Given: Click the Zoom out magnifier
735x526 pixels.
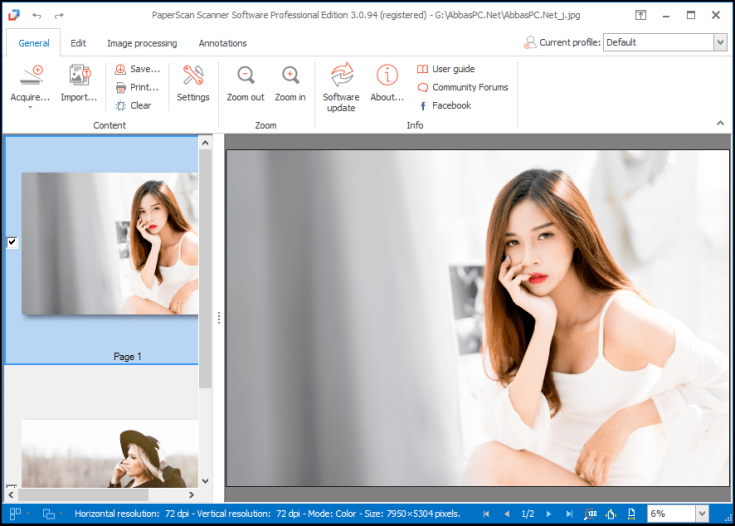Looking at the screenshot, I should 245,78.
